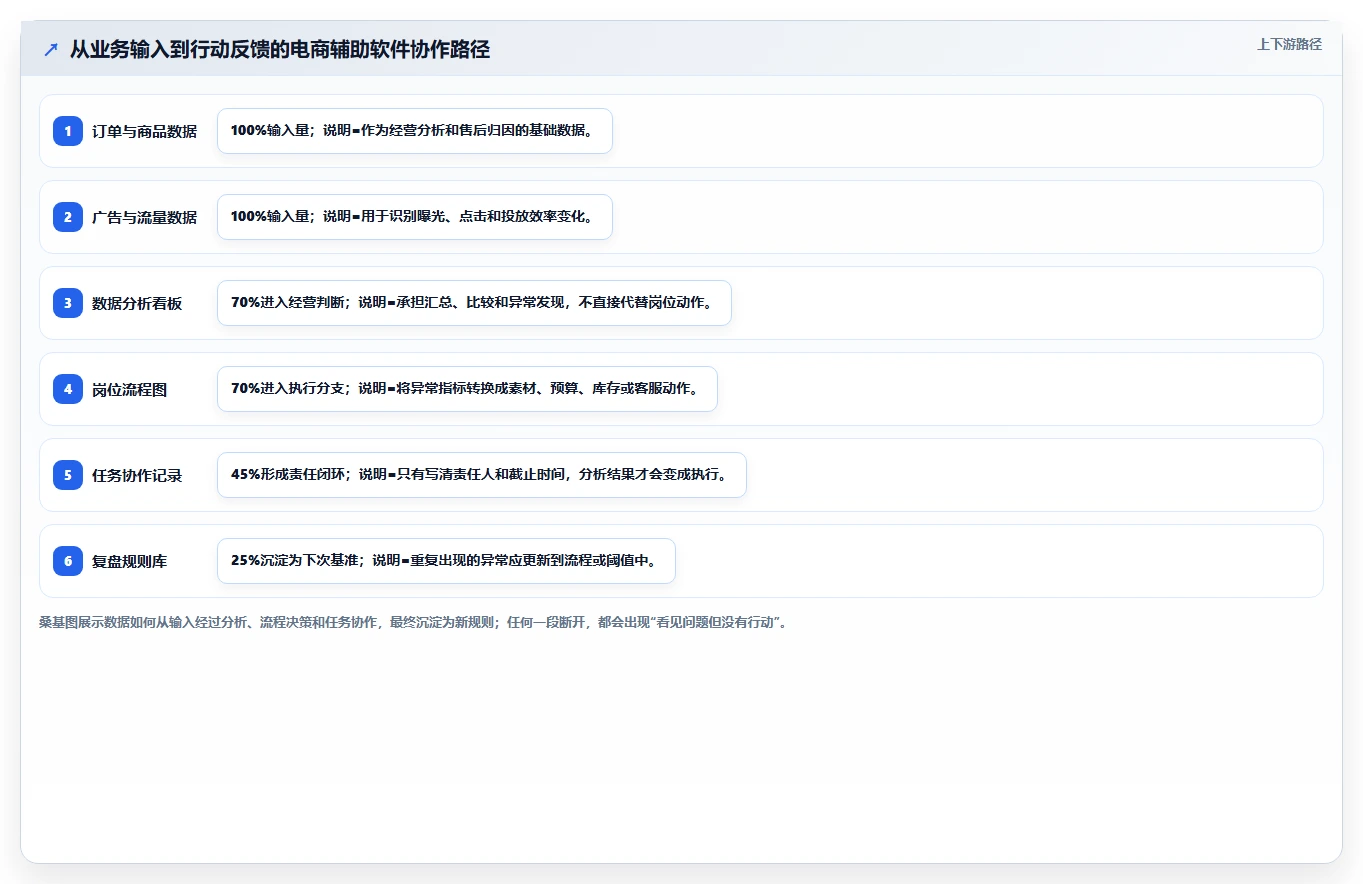Image resolution: width=1363 pixels, height=884 pixels.
Task: Select the 复盘规则库 label
Action: 129,561
